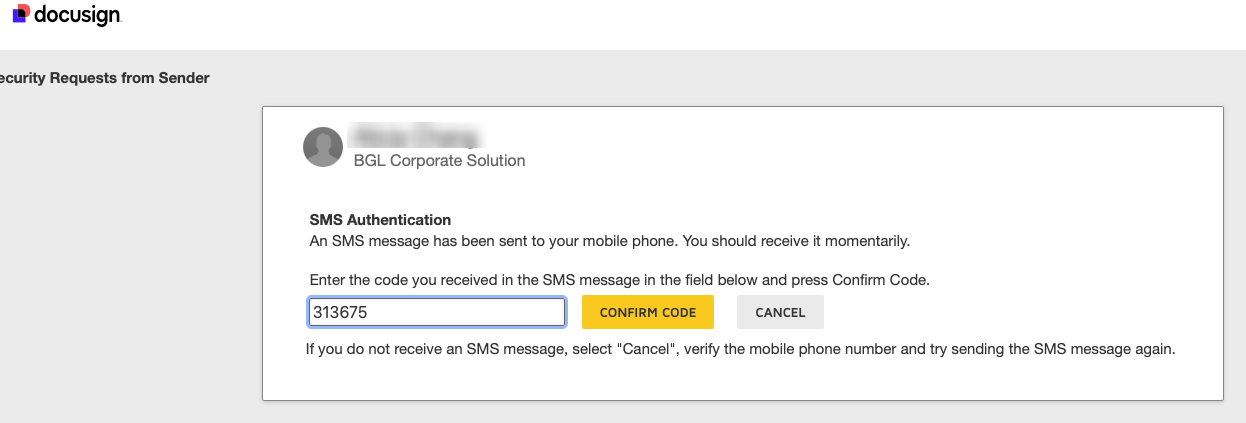Click the 'SMS message has been sent' notice
Image resolution: width=1246 pixels, height=423 pixels.
(x=610, y=241)
